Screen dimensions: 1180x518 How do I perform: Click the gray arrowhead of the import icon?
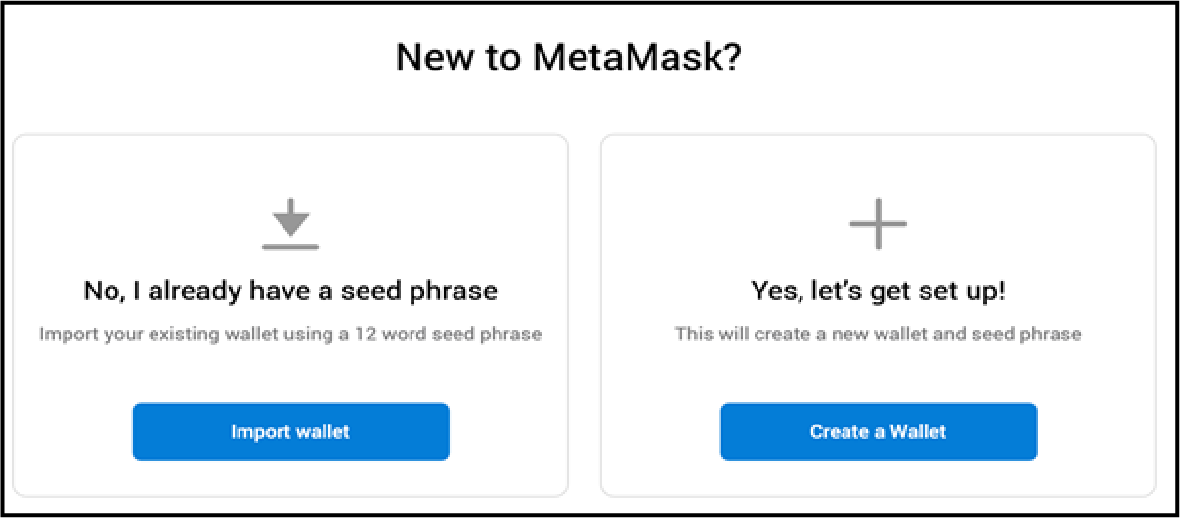290,224
